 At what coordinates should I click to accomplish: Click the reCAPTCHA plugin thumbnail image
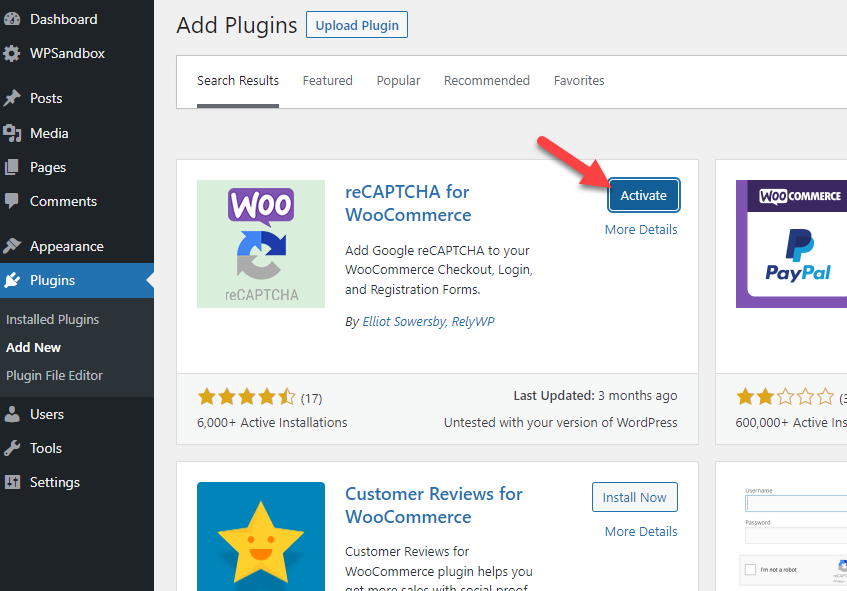click(x=261, y=244)
